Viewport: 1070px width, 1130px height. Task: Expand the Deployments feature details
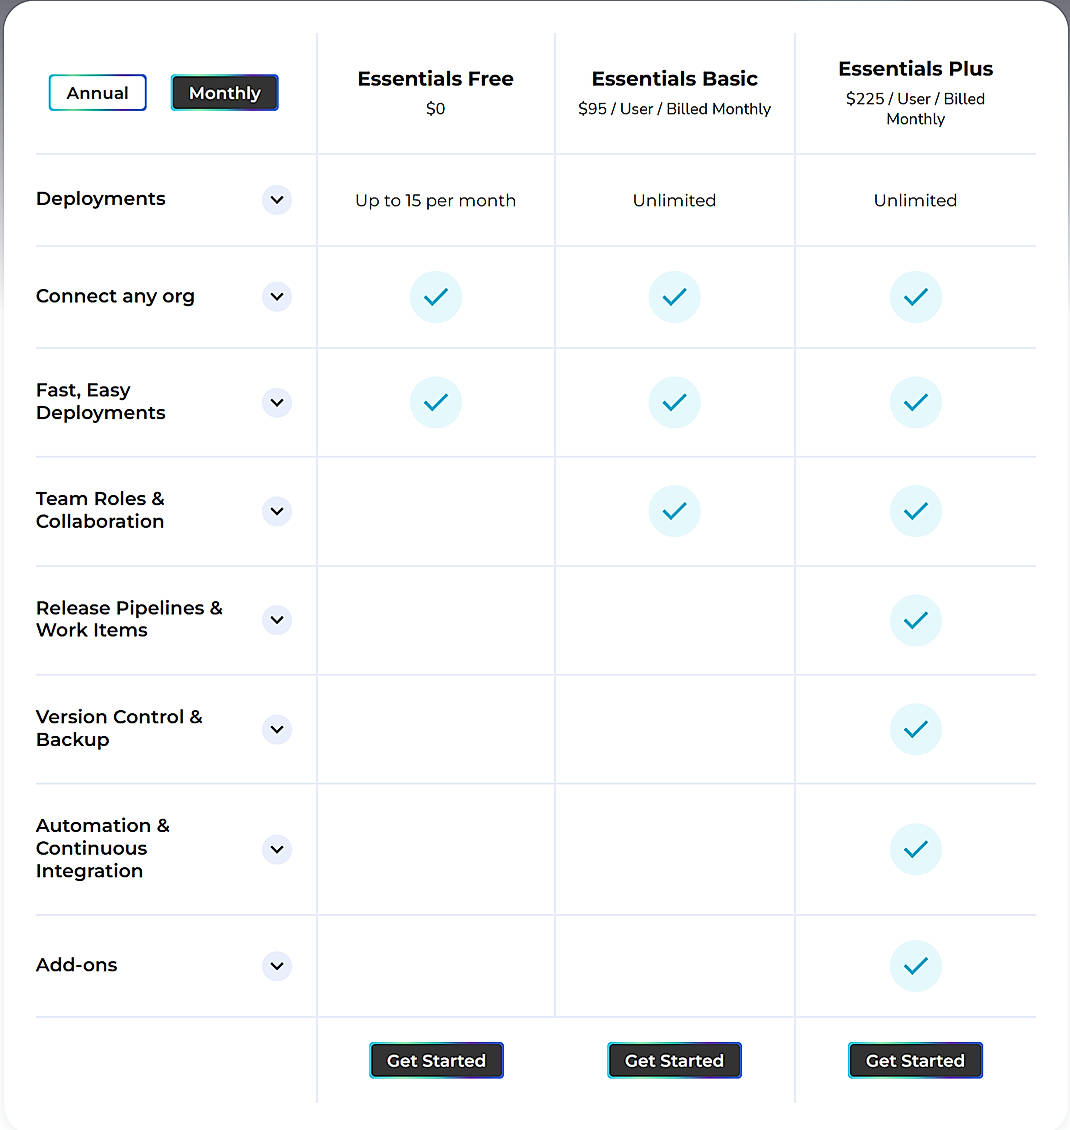[276, 200]
